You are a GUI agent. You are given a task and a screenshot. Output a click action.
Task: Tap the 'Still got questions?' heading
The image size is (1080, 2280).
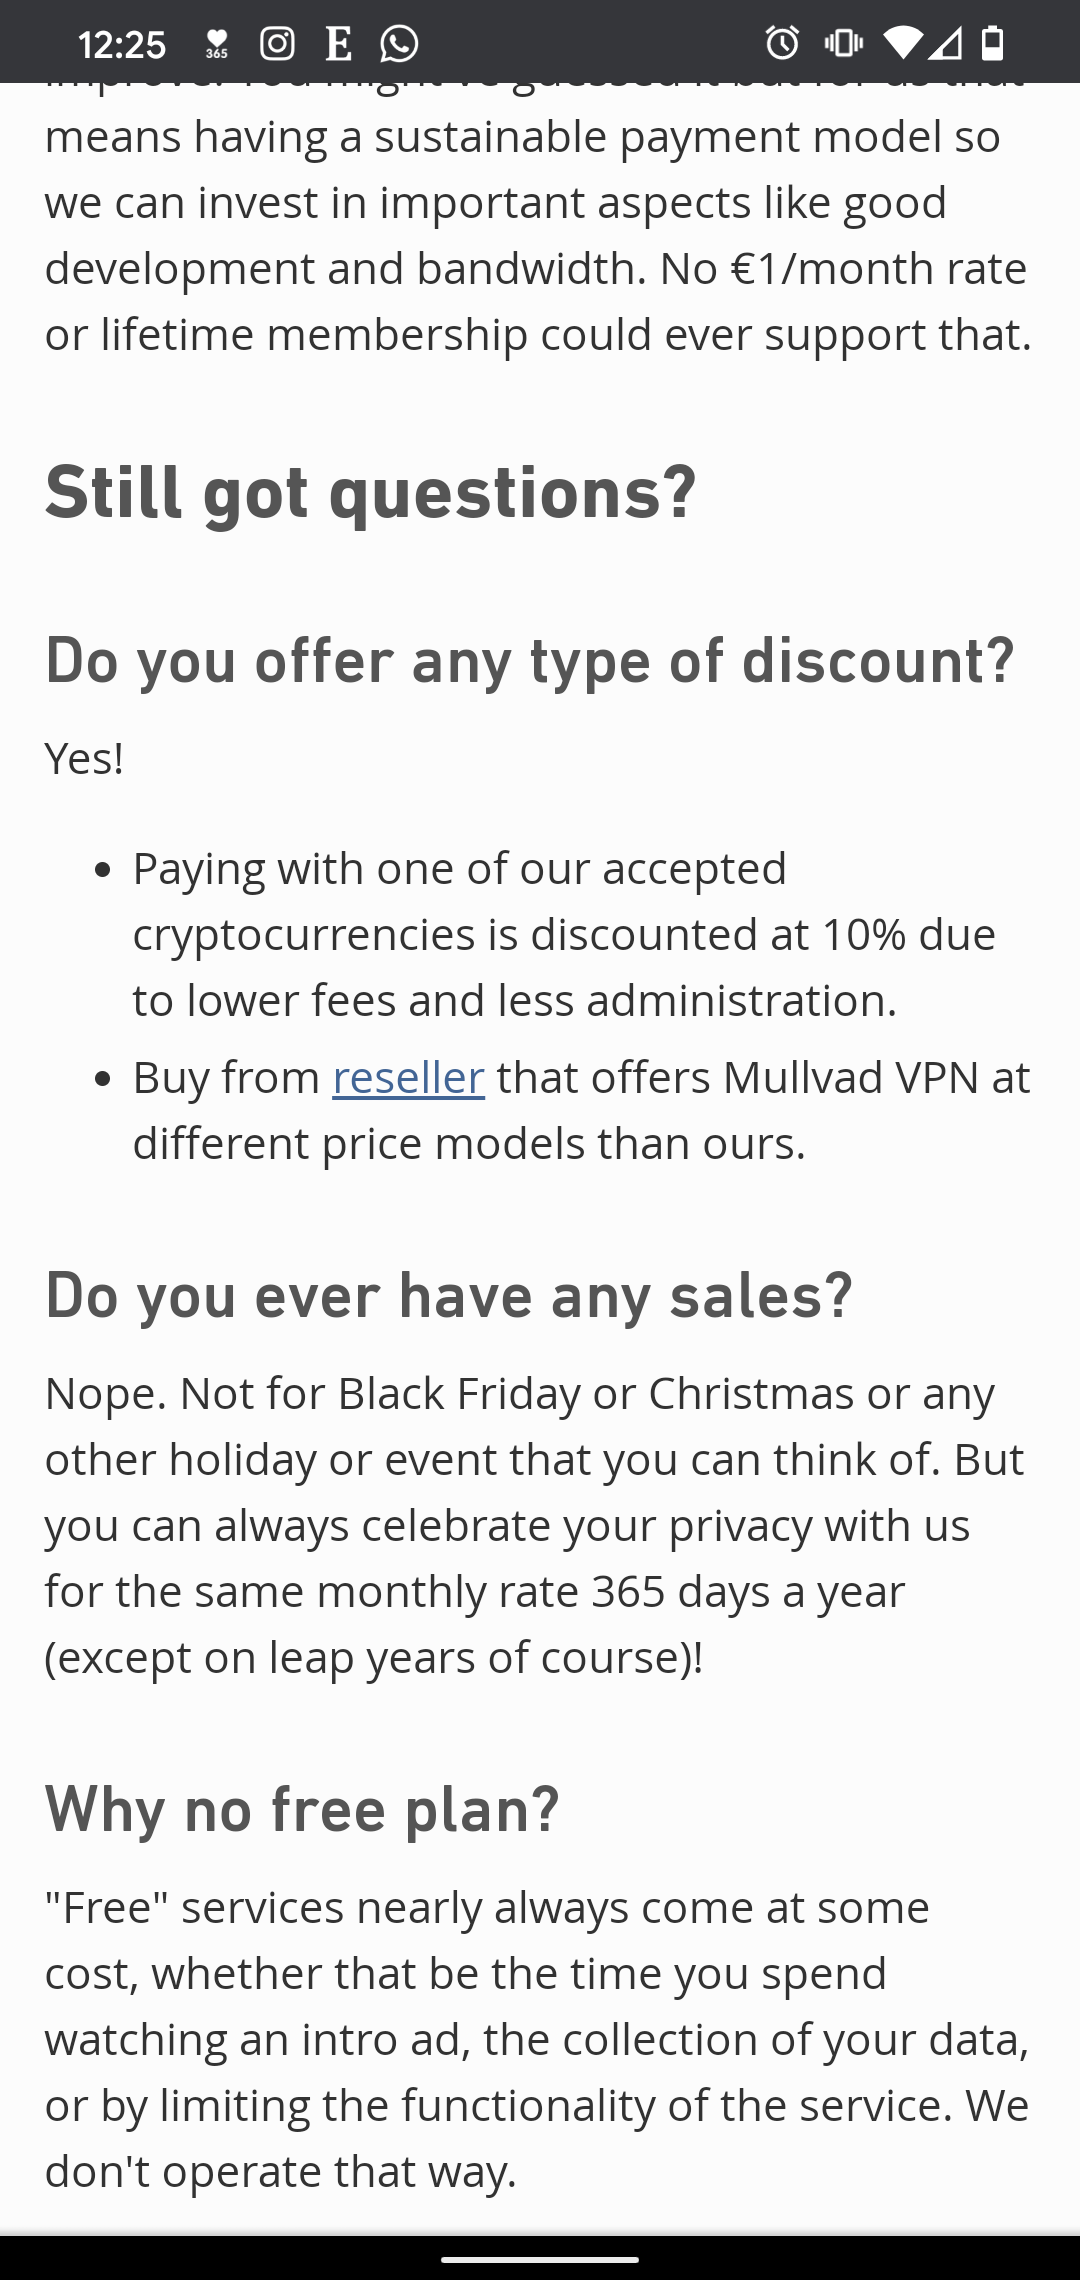tap(370, 492)
